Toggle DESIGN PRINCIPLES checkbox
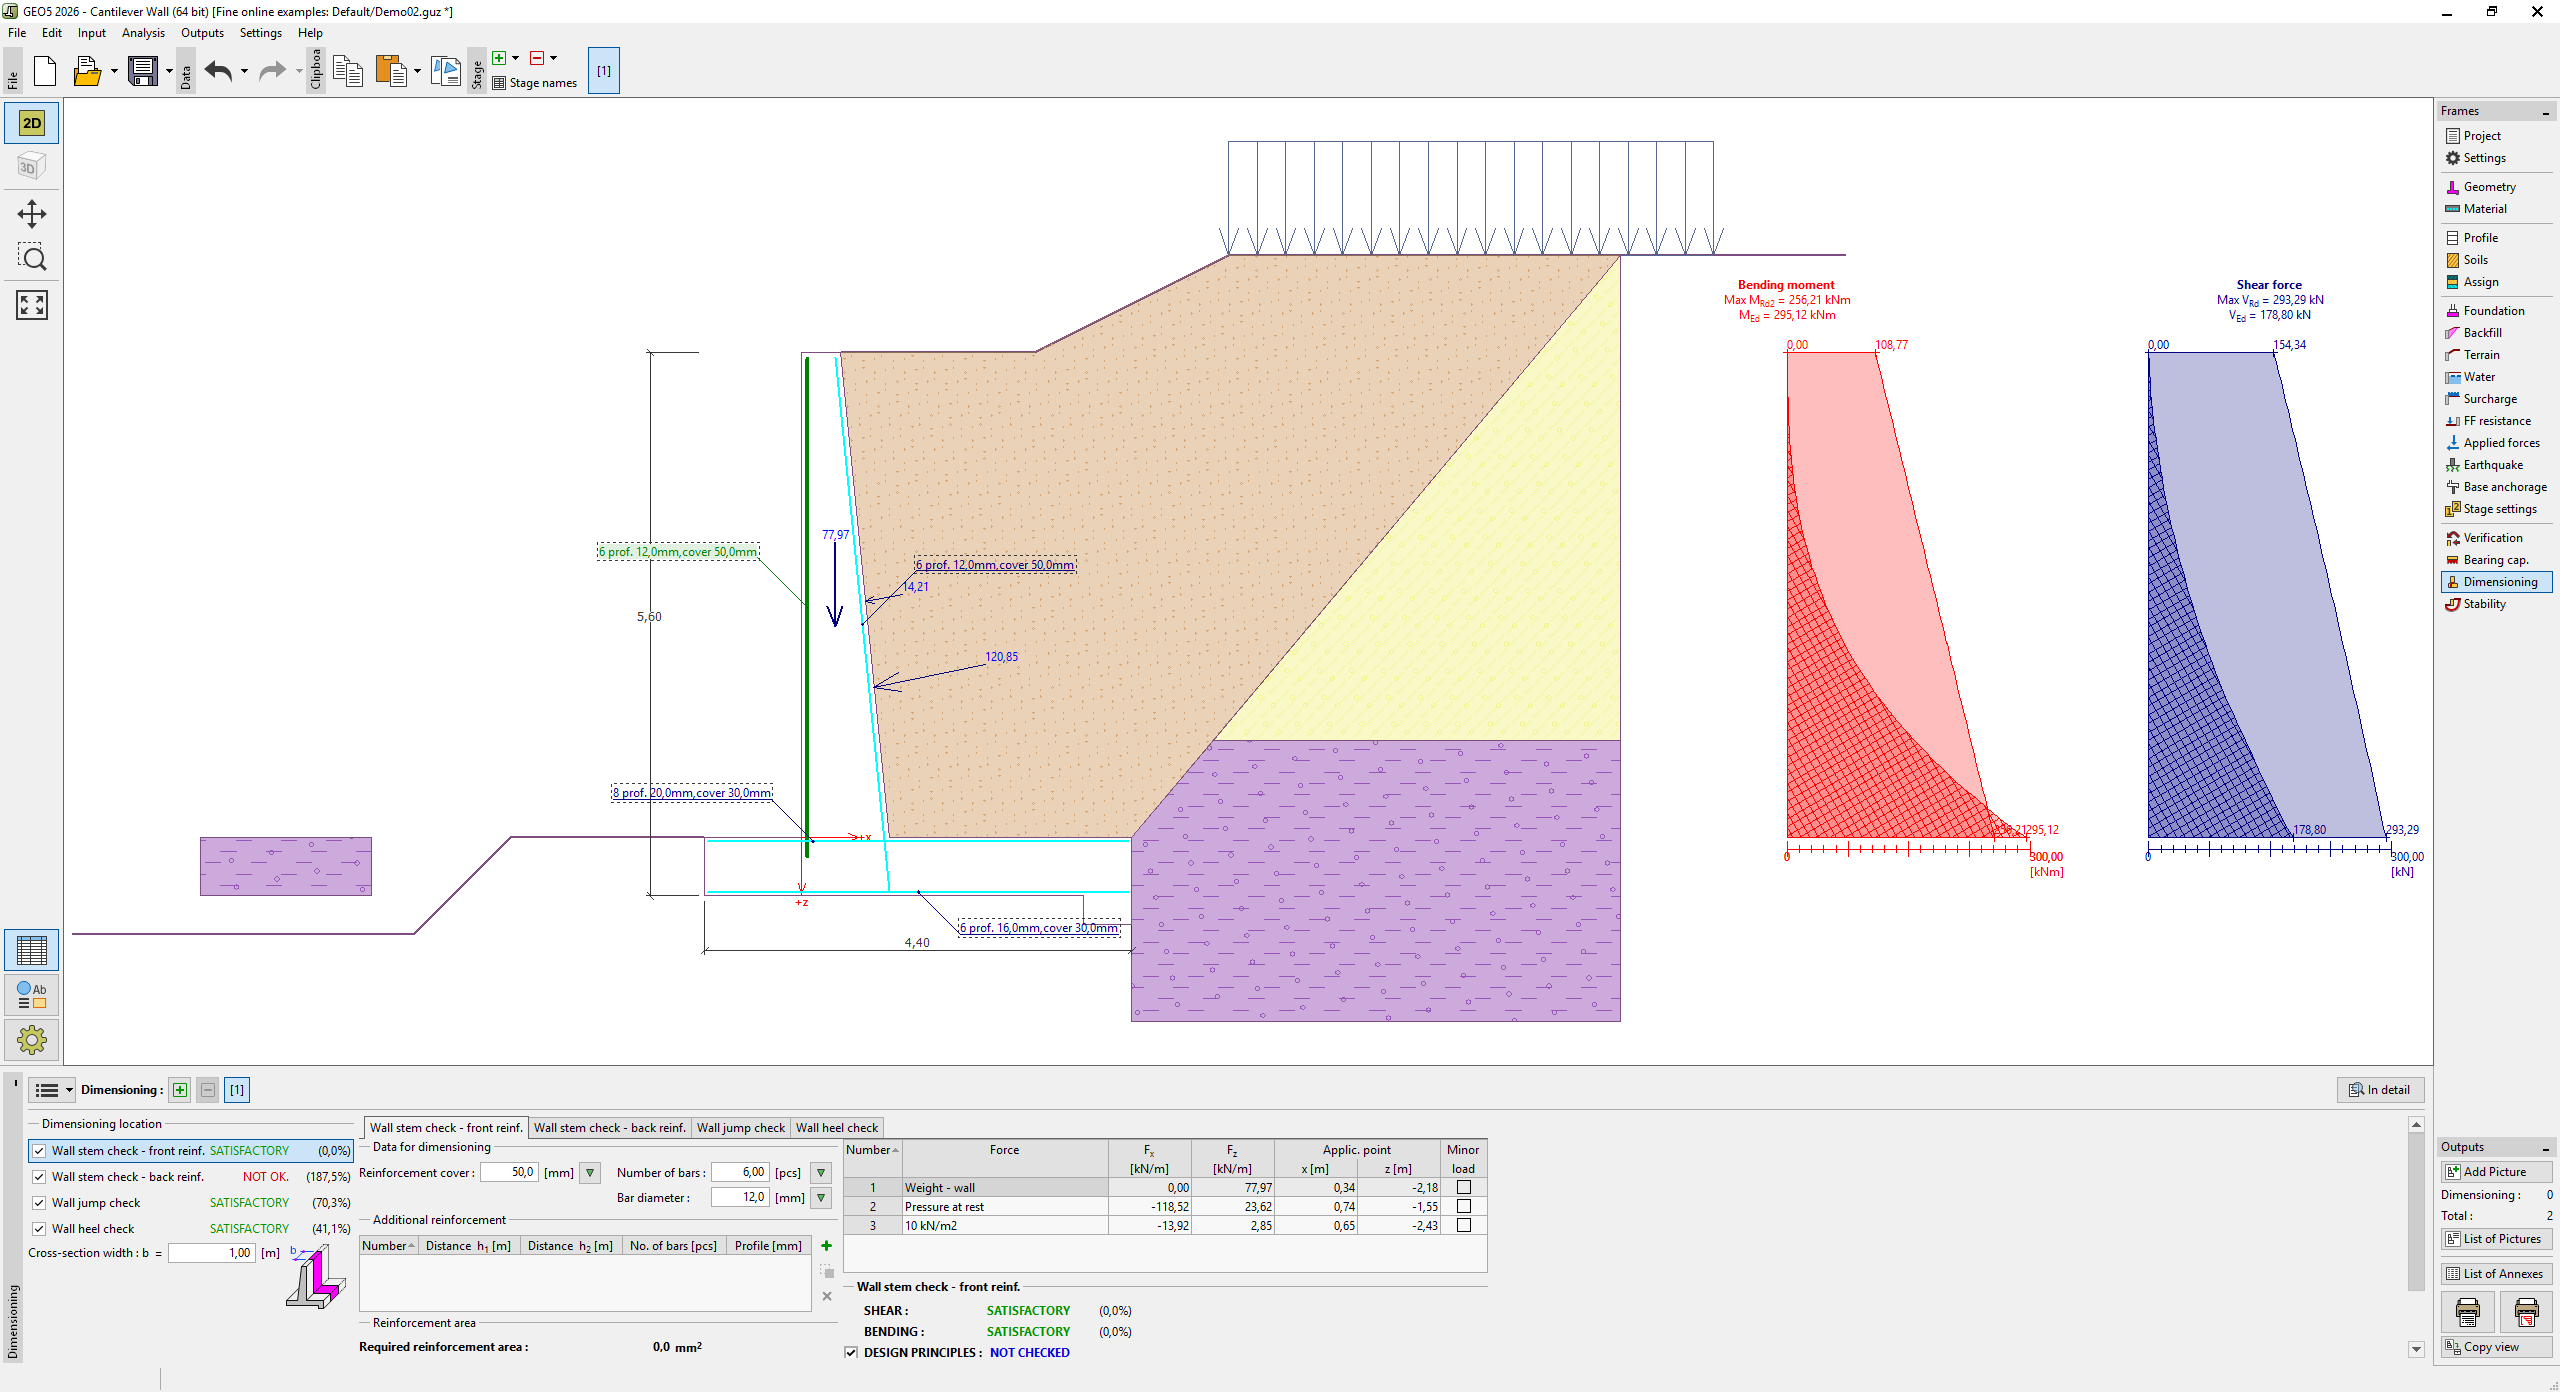The image size is (2560, 1392). coord(852,1353)
